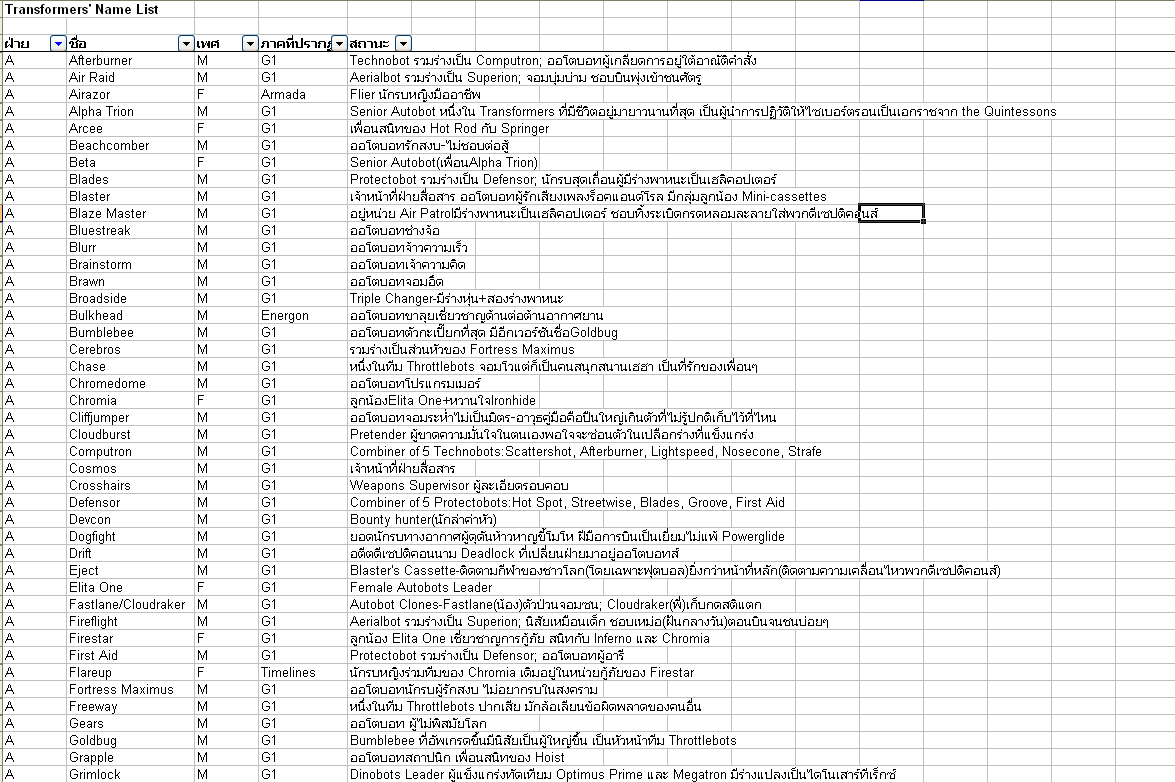Select the "Combiner of 5 Technobots" description cell
Screen dimensions: 1175x782
pos(585,452)
